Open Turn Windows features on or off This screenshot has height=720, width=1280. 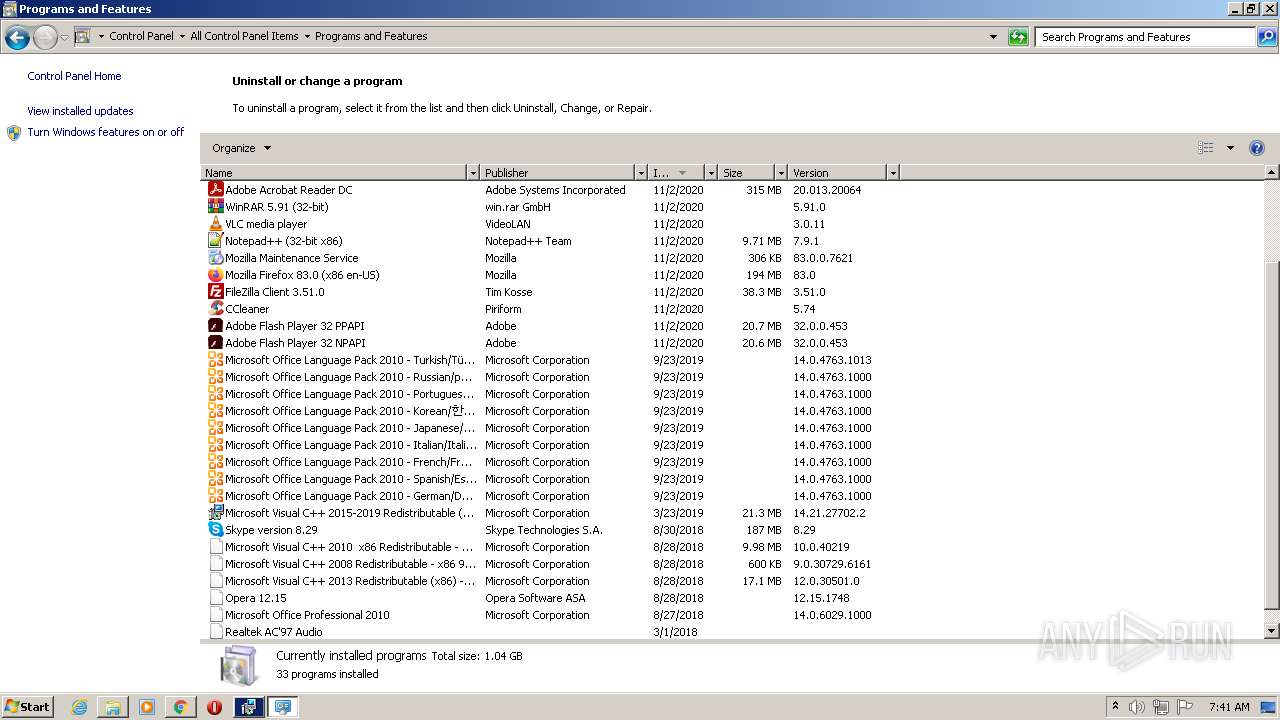105,132
